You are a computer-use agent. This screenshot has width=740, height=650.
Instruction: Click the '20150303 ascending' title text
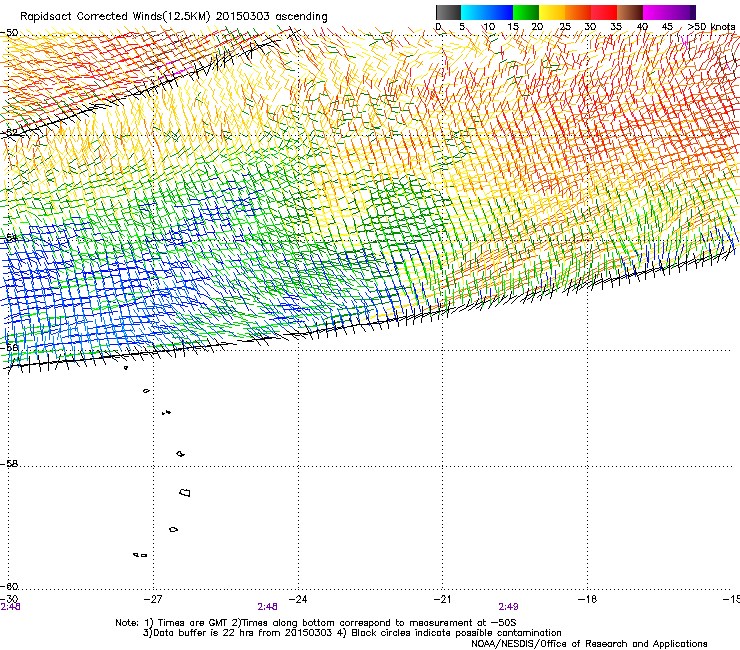[271, 17]
